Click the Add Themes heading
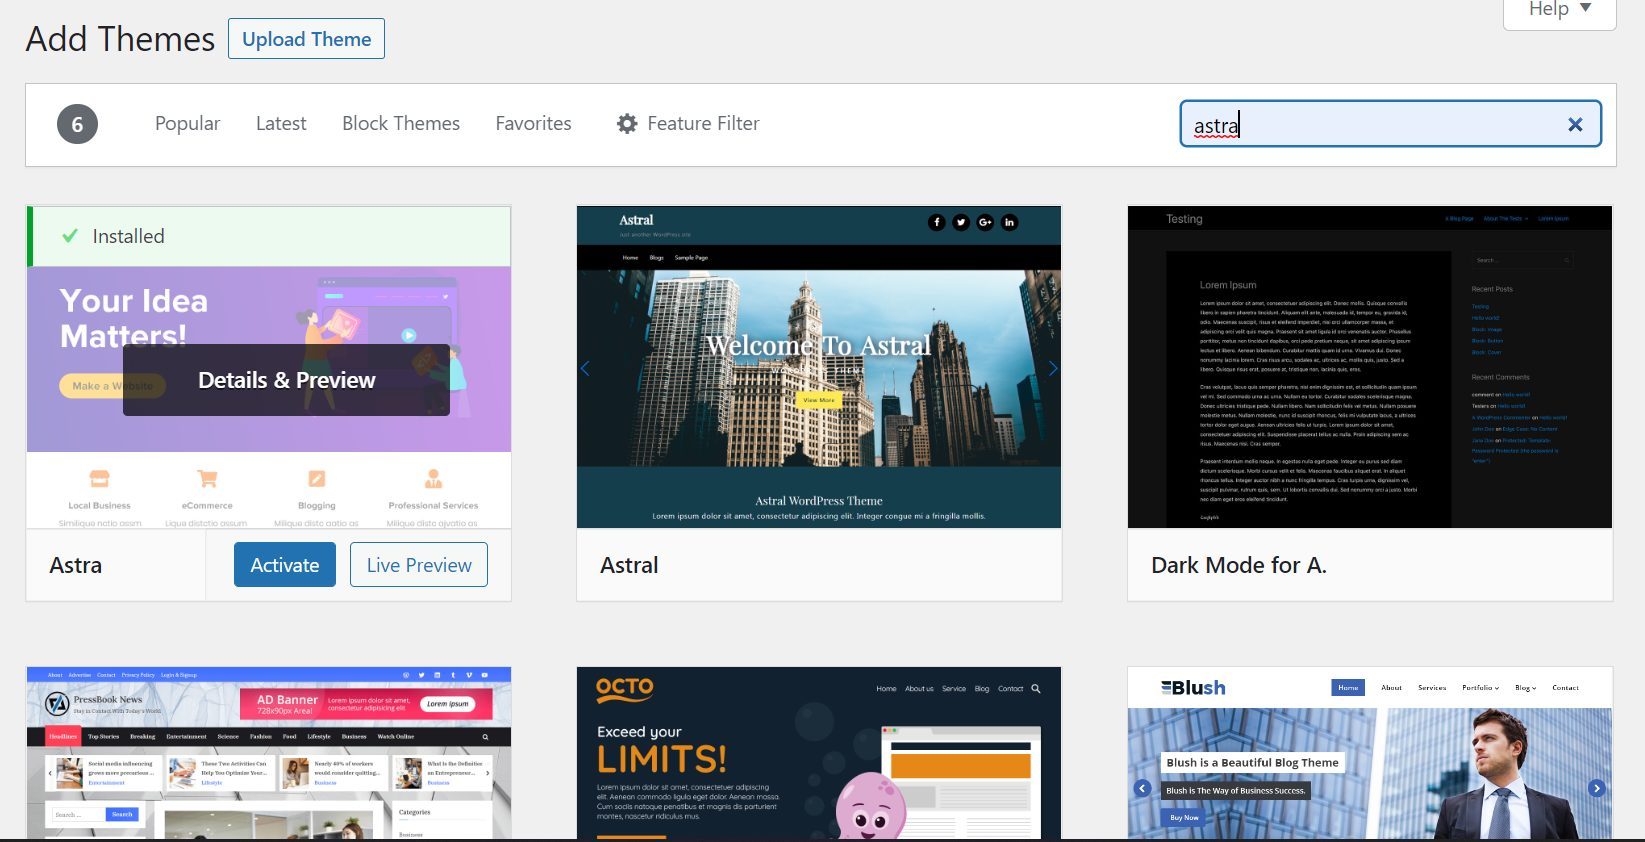 [120, 39]
